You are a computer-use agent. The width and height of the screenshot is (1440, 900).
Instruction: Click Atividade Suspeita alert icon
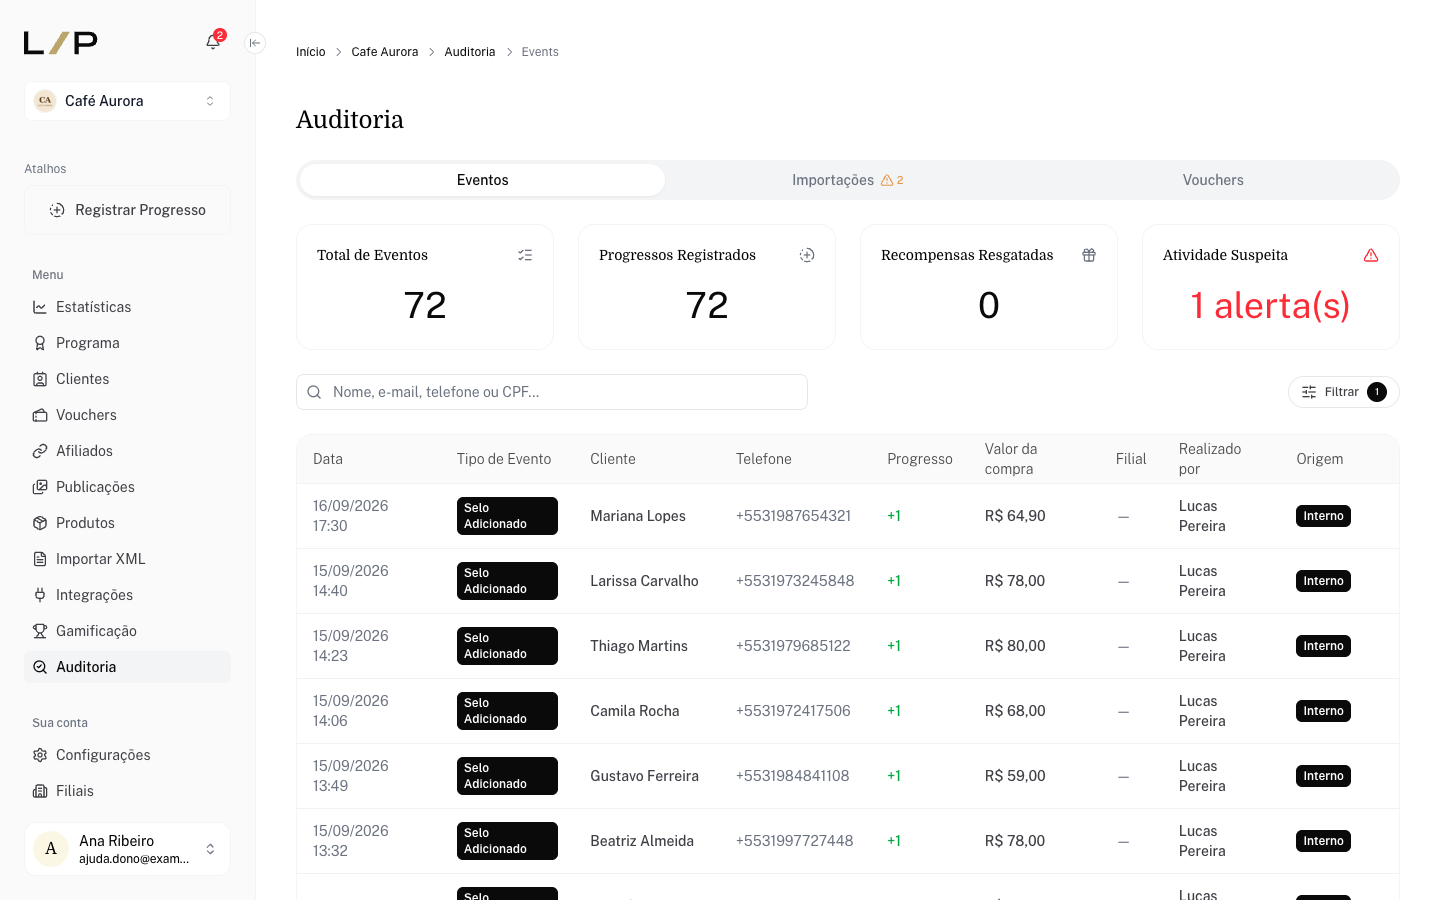(x=1371, y=255)
